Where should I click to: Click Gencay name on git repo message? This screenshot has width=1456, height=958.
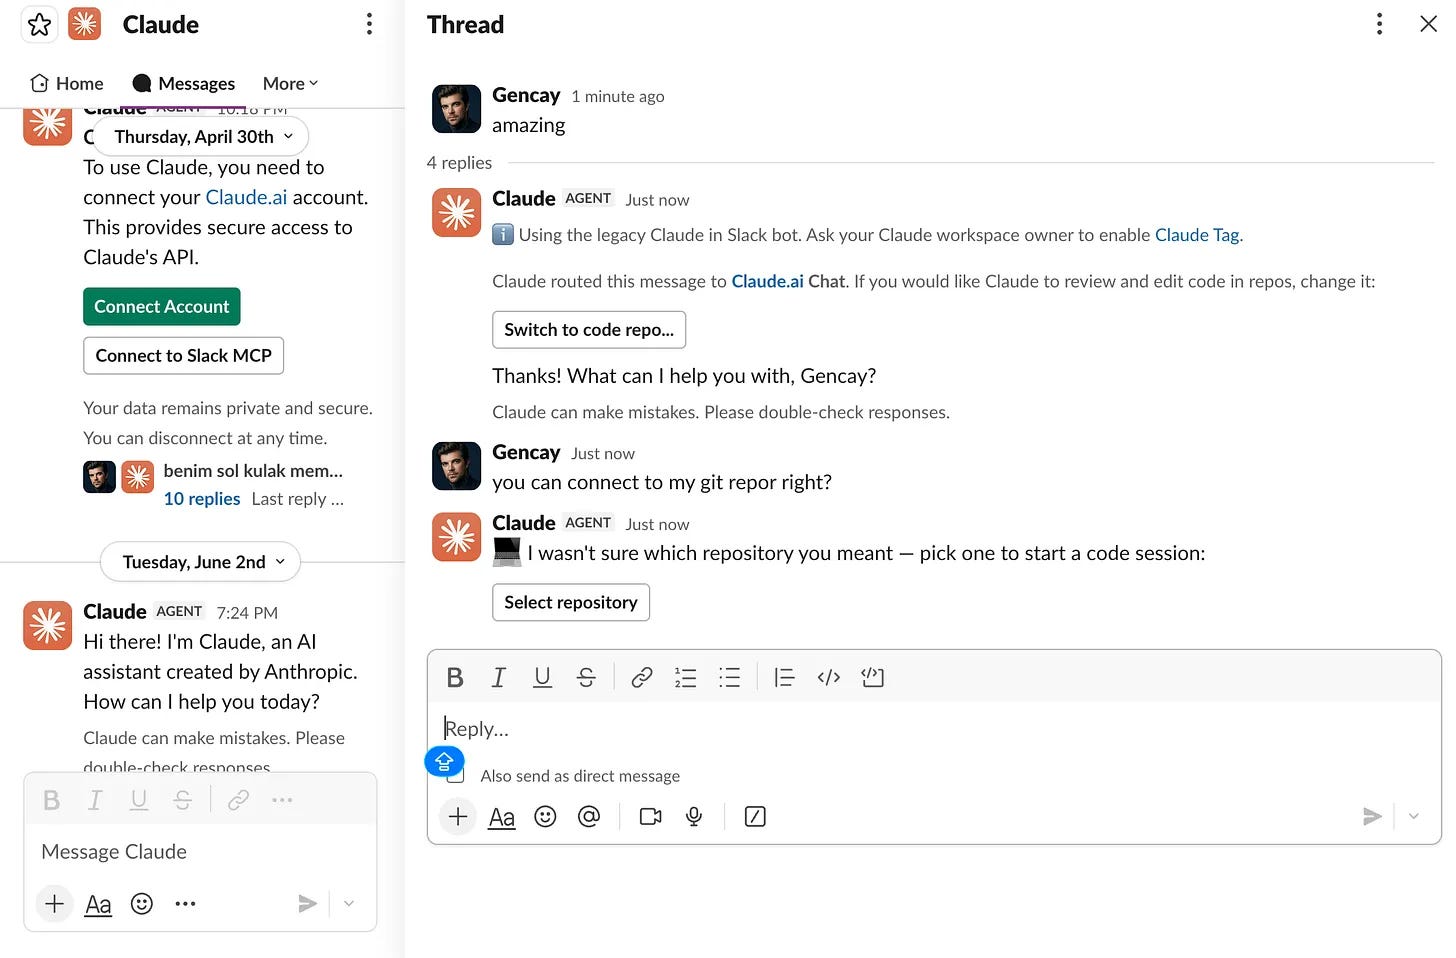pyautogui.click(x=526, y=453)
